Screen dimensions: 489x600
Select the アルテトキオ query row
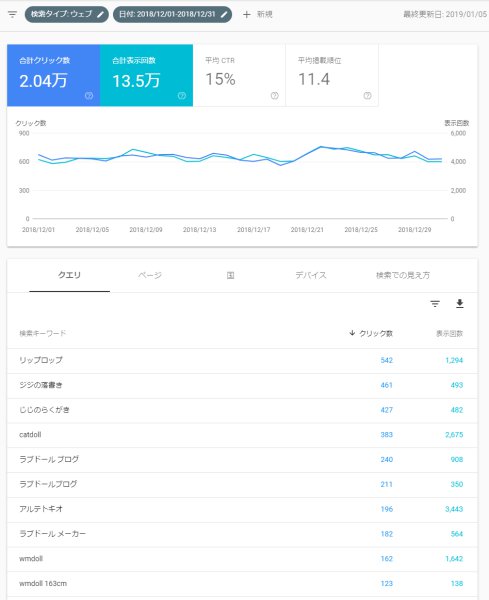[x=242, y=509]
